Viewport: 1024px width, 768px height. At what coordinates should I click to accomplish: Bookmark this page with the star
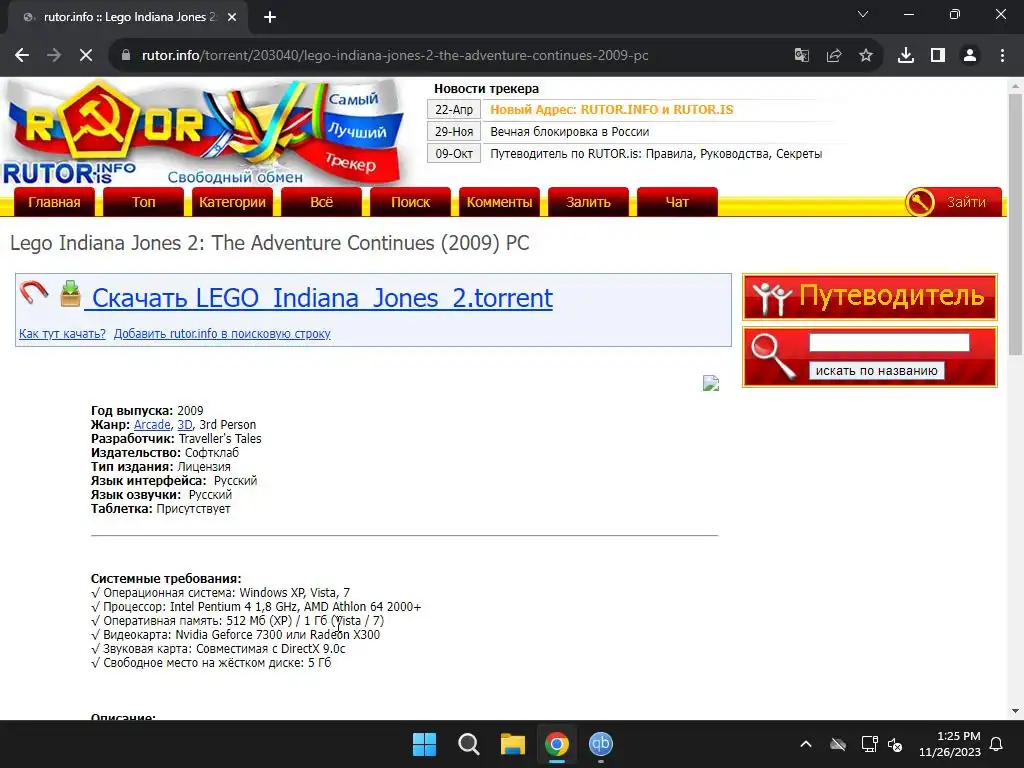coord(865,56)
